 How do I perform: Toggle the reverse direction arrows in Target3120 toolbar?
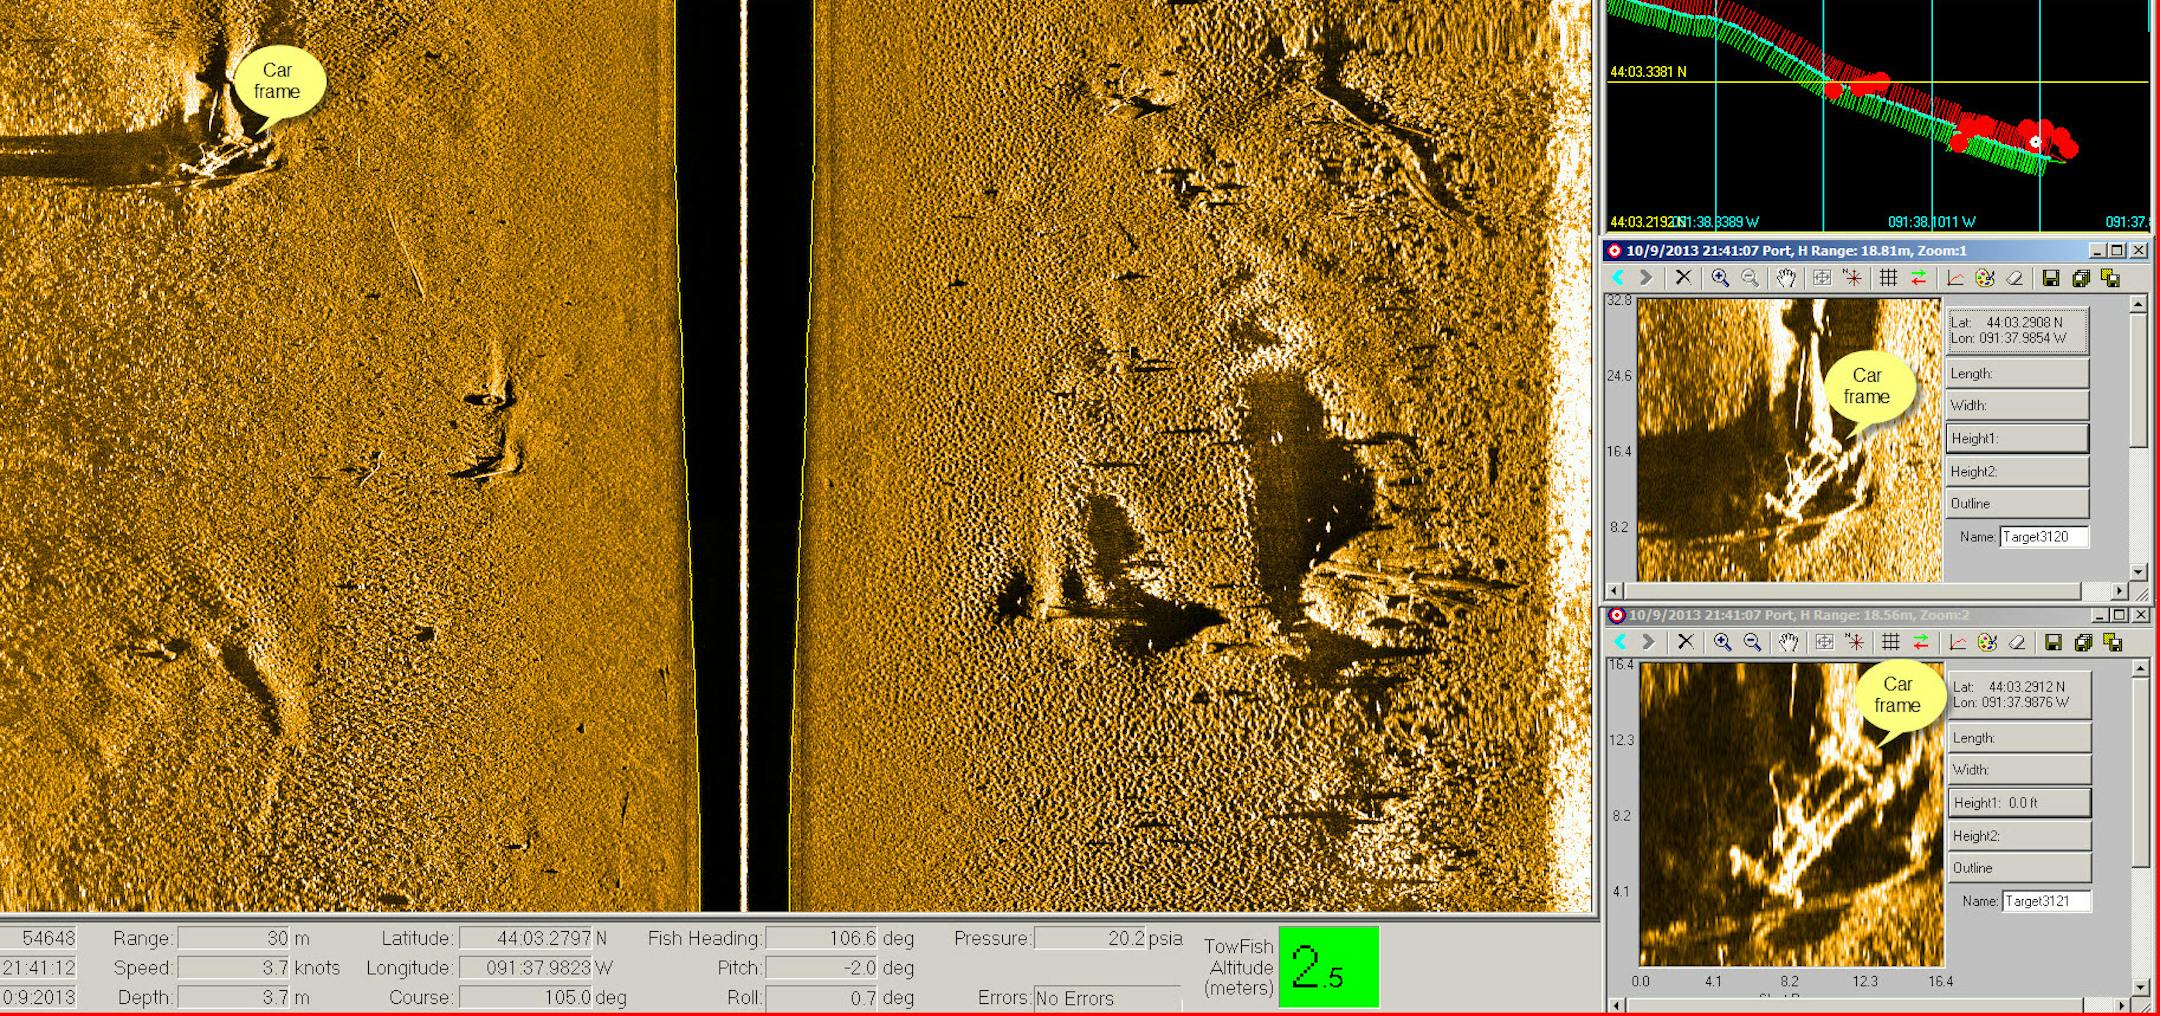tap(1921, 280)
